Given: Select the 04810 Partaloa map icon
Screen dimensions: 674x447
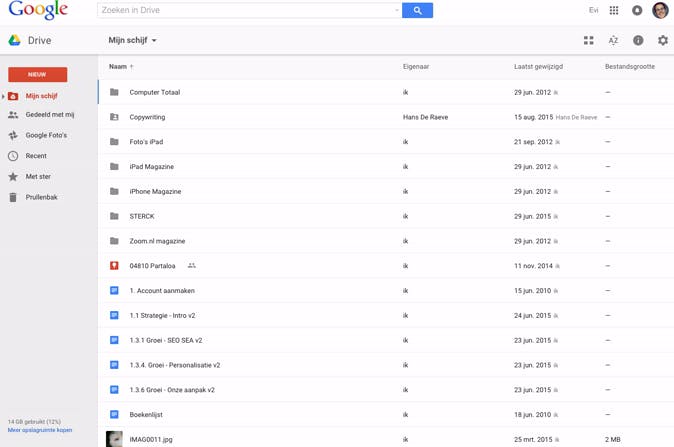Looking at the screenshot, I should pos(114,266).
